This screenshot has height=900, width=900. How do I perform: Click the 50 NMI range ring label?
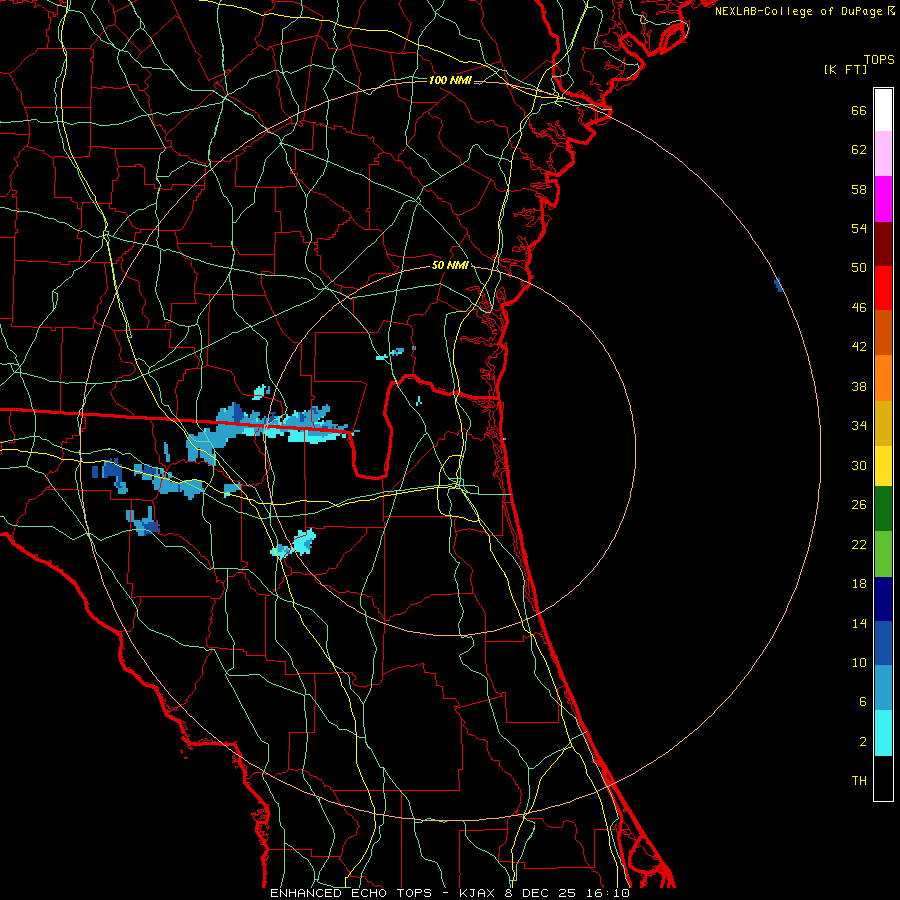click(451, 265)
